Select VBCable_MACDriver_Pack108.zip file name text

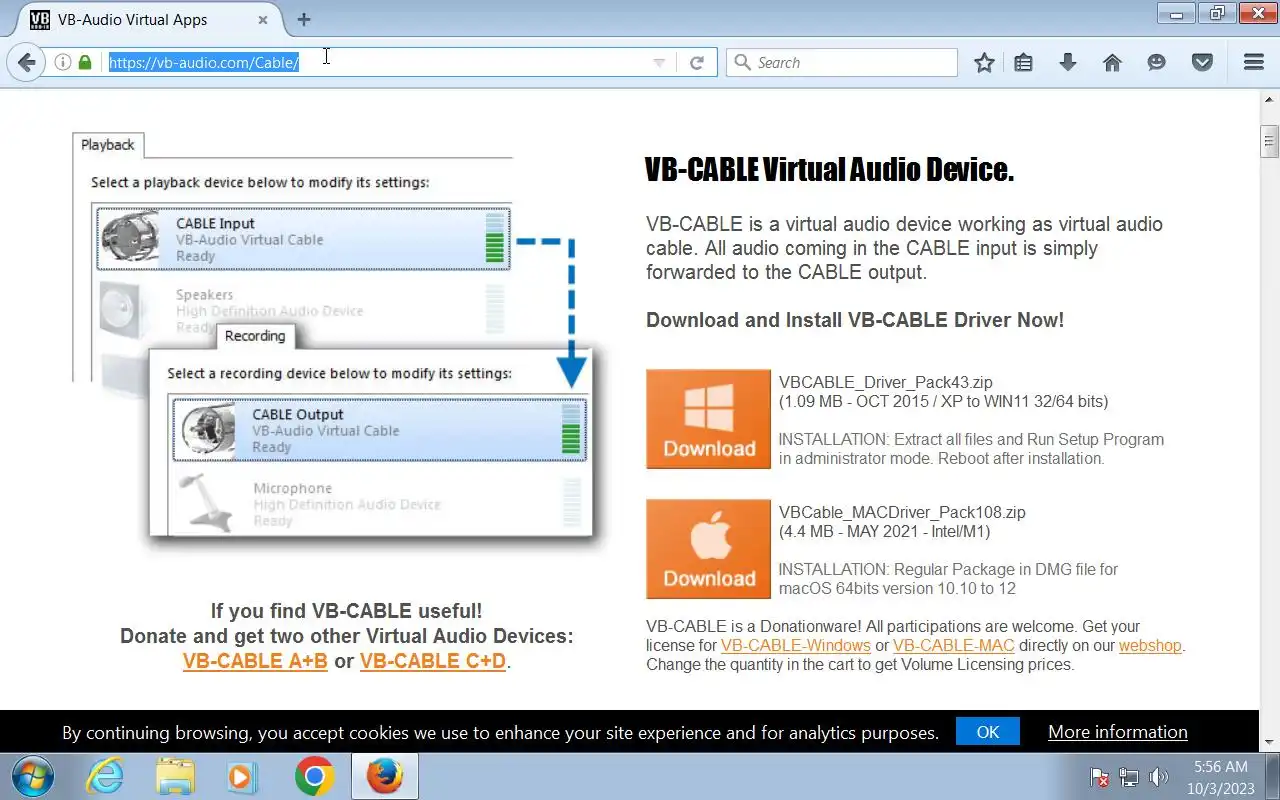(902, 512)
